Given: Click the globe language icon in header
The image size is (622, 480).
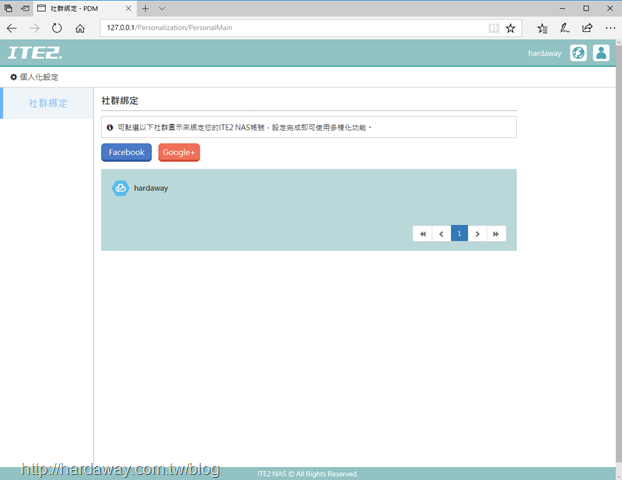Looking at the screenshot, I should 578,53.
